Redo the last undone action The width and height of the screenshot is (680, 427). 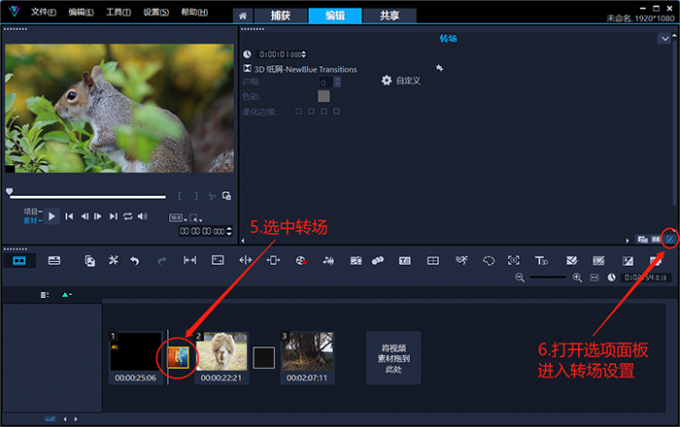(162, 261)
